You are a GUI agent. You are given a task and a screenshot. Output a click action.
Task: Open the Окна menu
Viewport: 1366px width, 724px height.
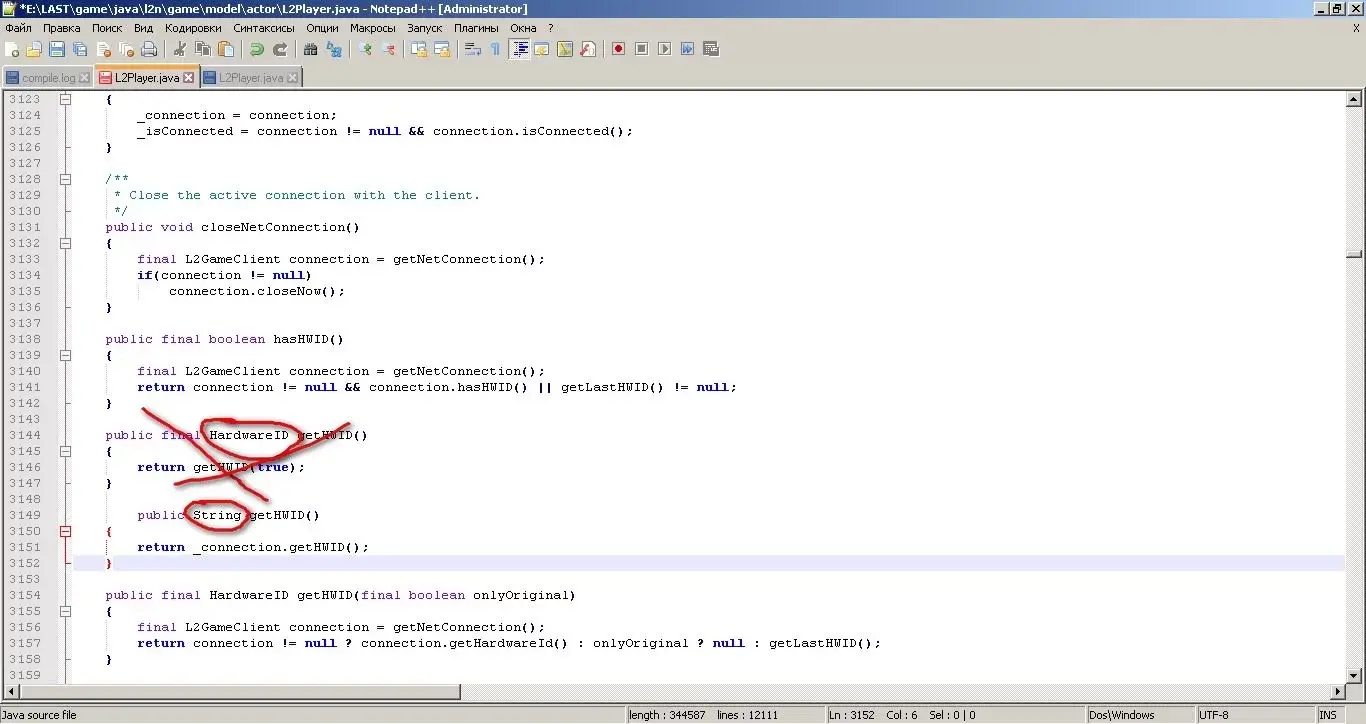point(523,28)
